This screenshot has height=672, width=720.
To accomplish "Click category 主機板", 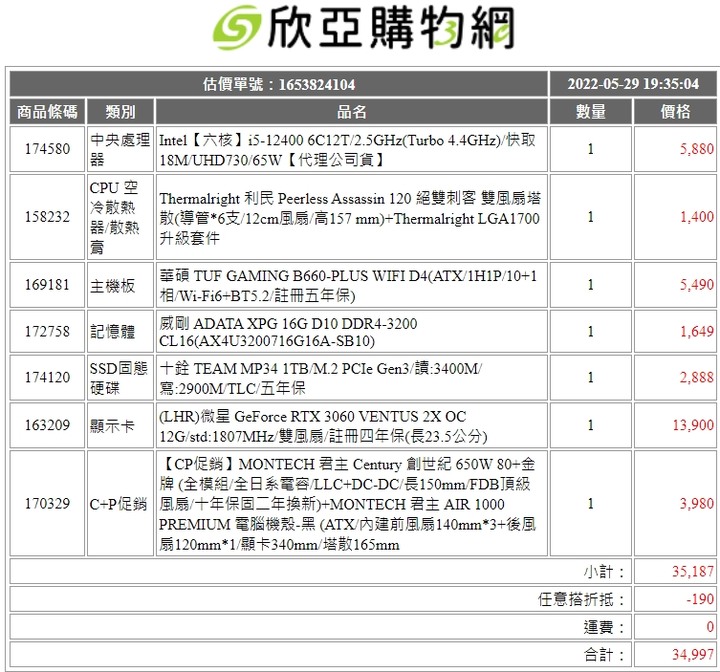I will click(112, 286).
